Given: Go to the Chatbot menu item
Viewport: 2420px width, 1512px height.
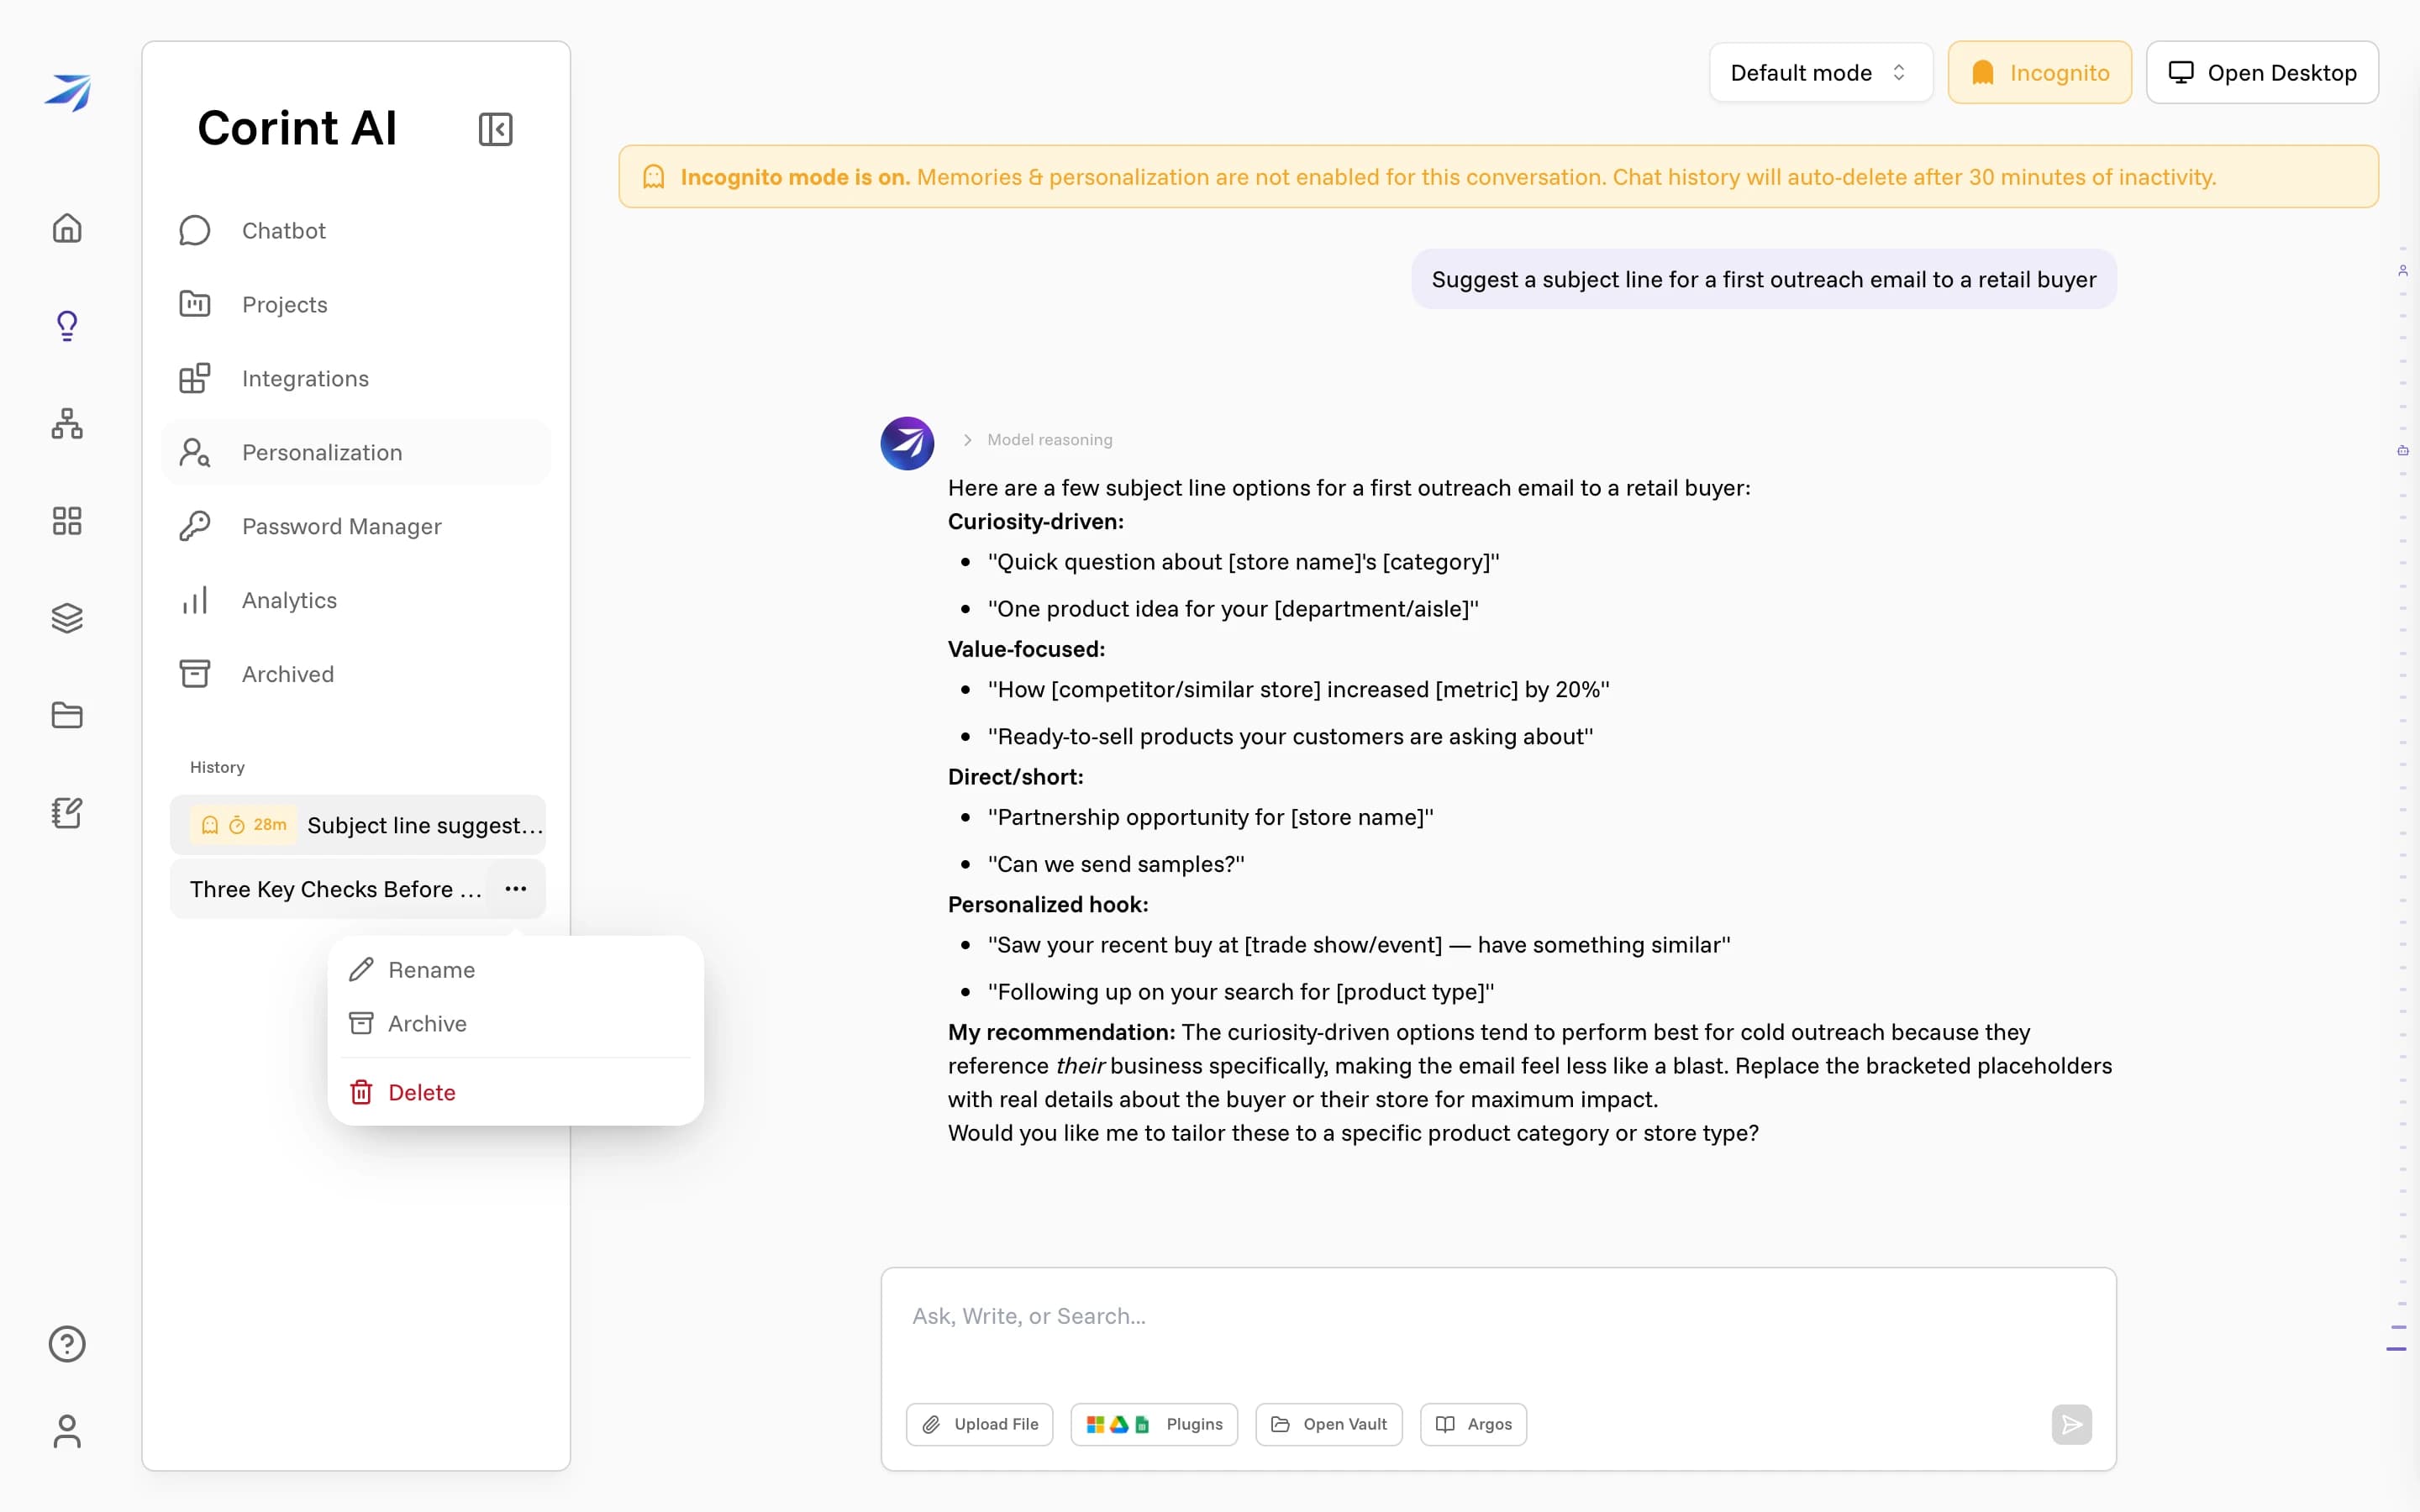Looking at the screenshot, I should pos(356,230).
